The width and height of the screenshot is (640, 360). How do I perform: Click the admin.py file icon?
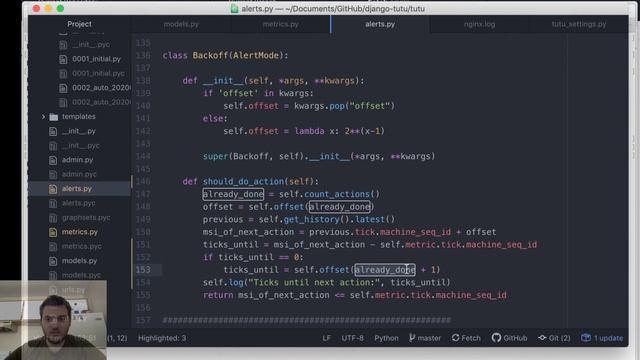[53, 160]
